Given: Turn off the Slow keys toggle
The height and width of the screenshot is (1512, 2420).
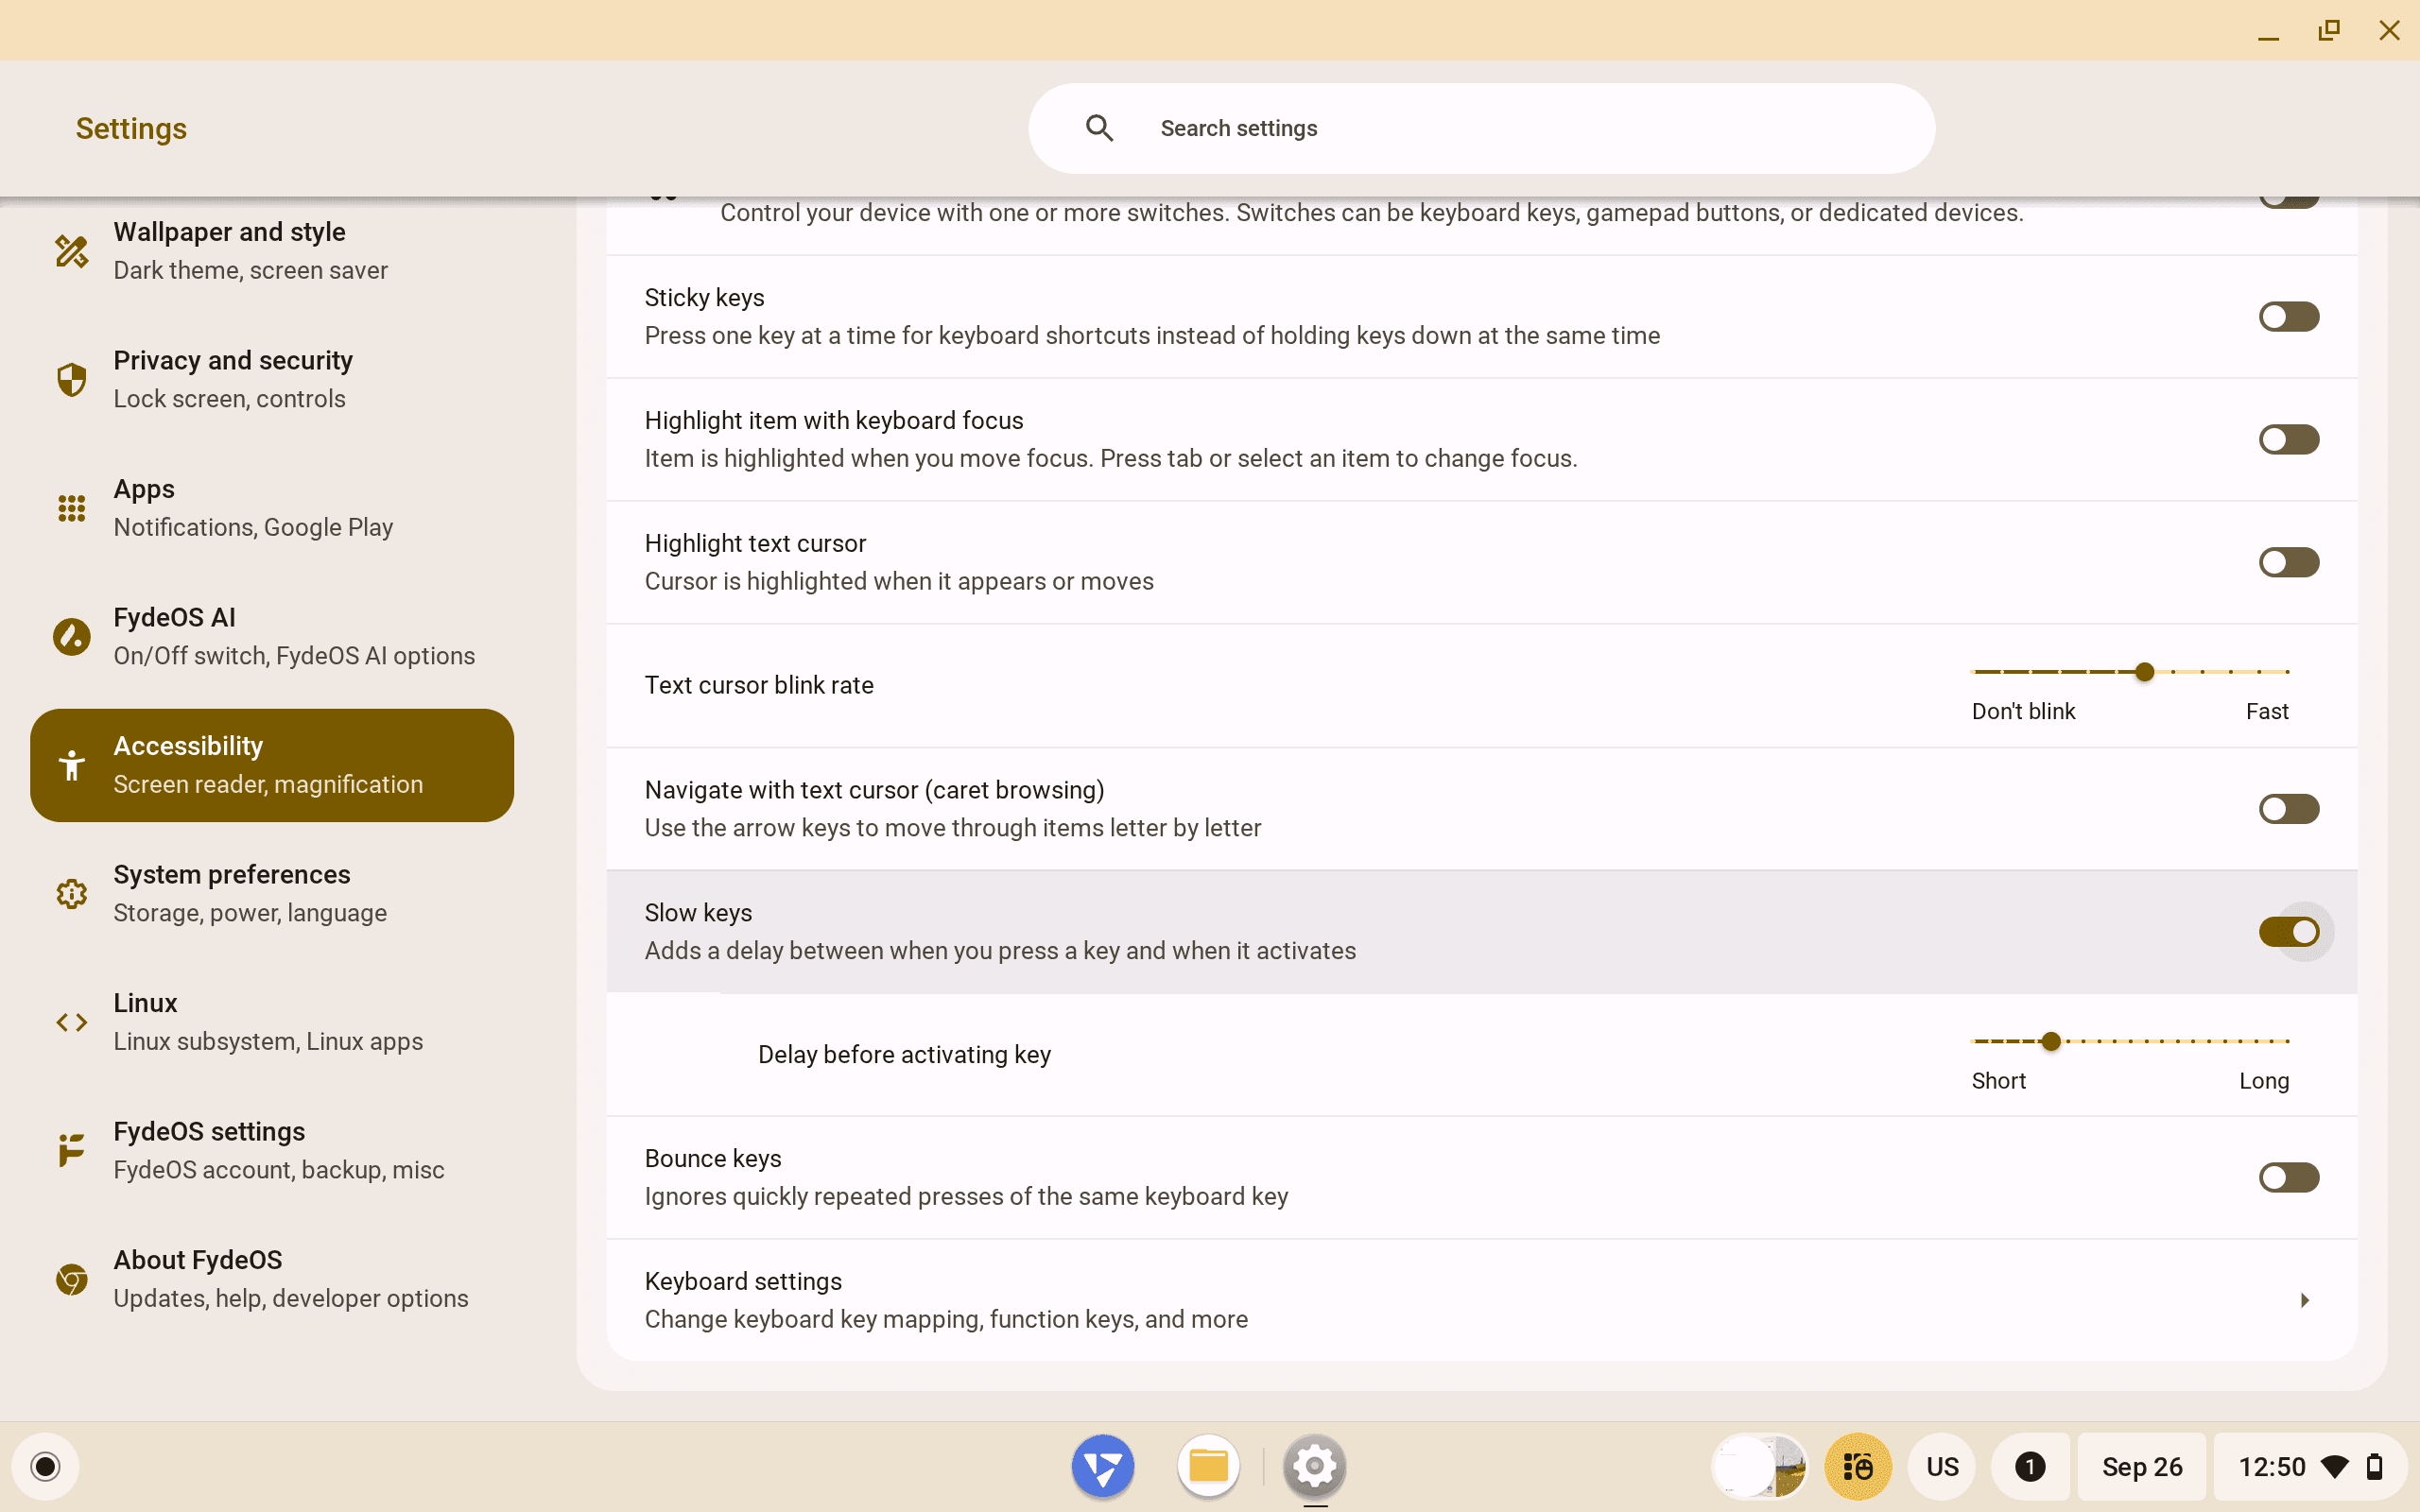Looking at the screenshot, I should click(x=2288, y=932).
